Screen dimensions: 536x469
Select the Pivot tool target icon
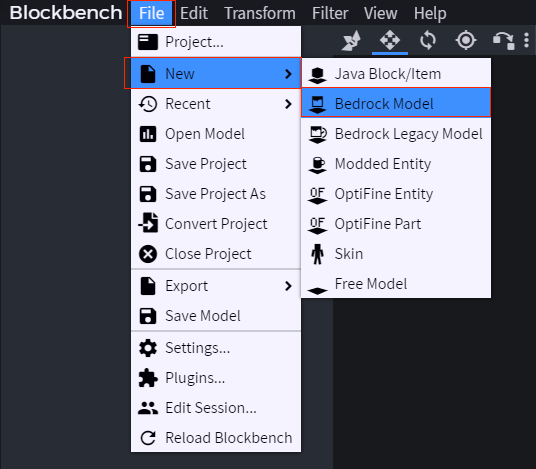coord(466,40)
